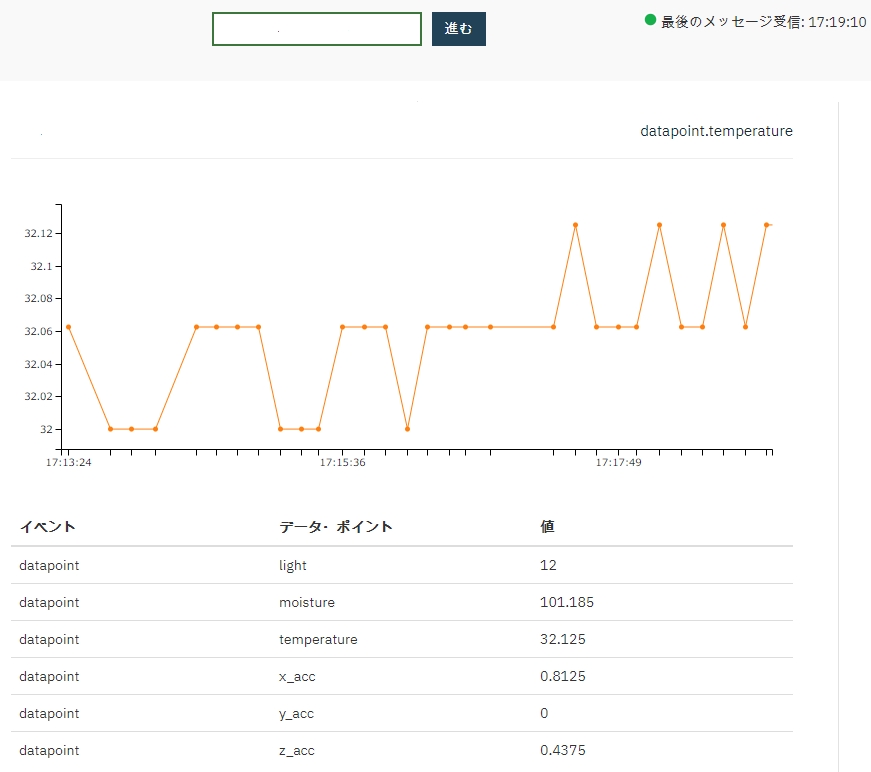
Task: Click the イベント column header
Action: tap(48, 527)
